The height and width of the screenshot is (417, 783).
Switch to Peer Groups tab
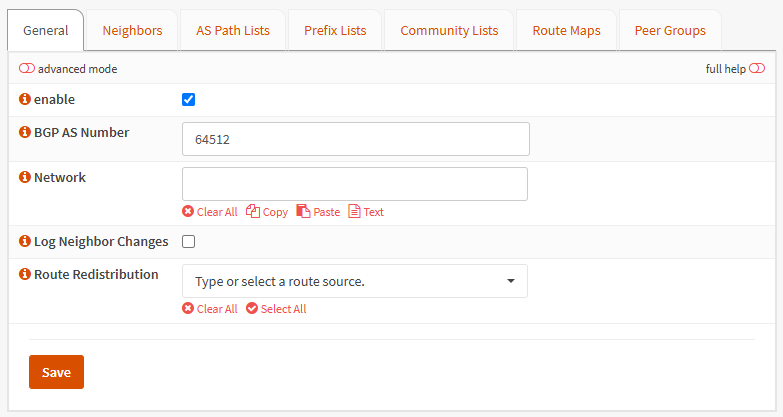pos(670,30)
